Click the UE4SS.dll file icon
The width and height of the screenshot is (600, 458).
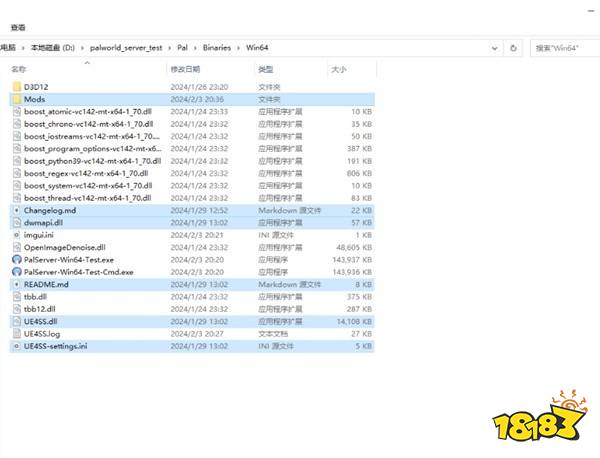tap(16, 321)
